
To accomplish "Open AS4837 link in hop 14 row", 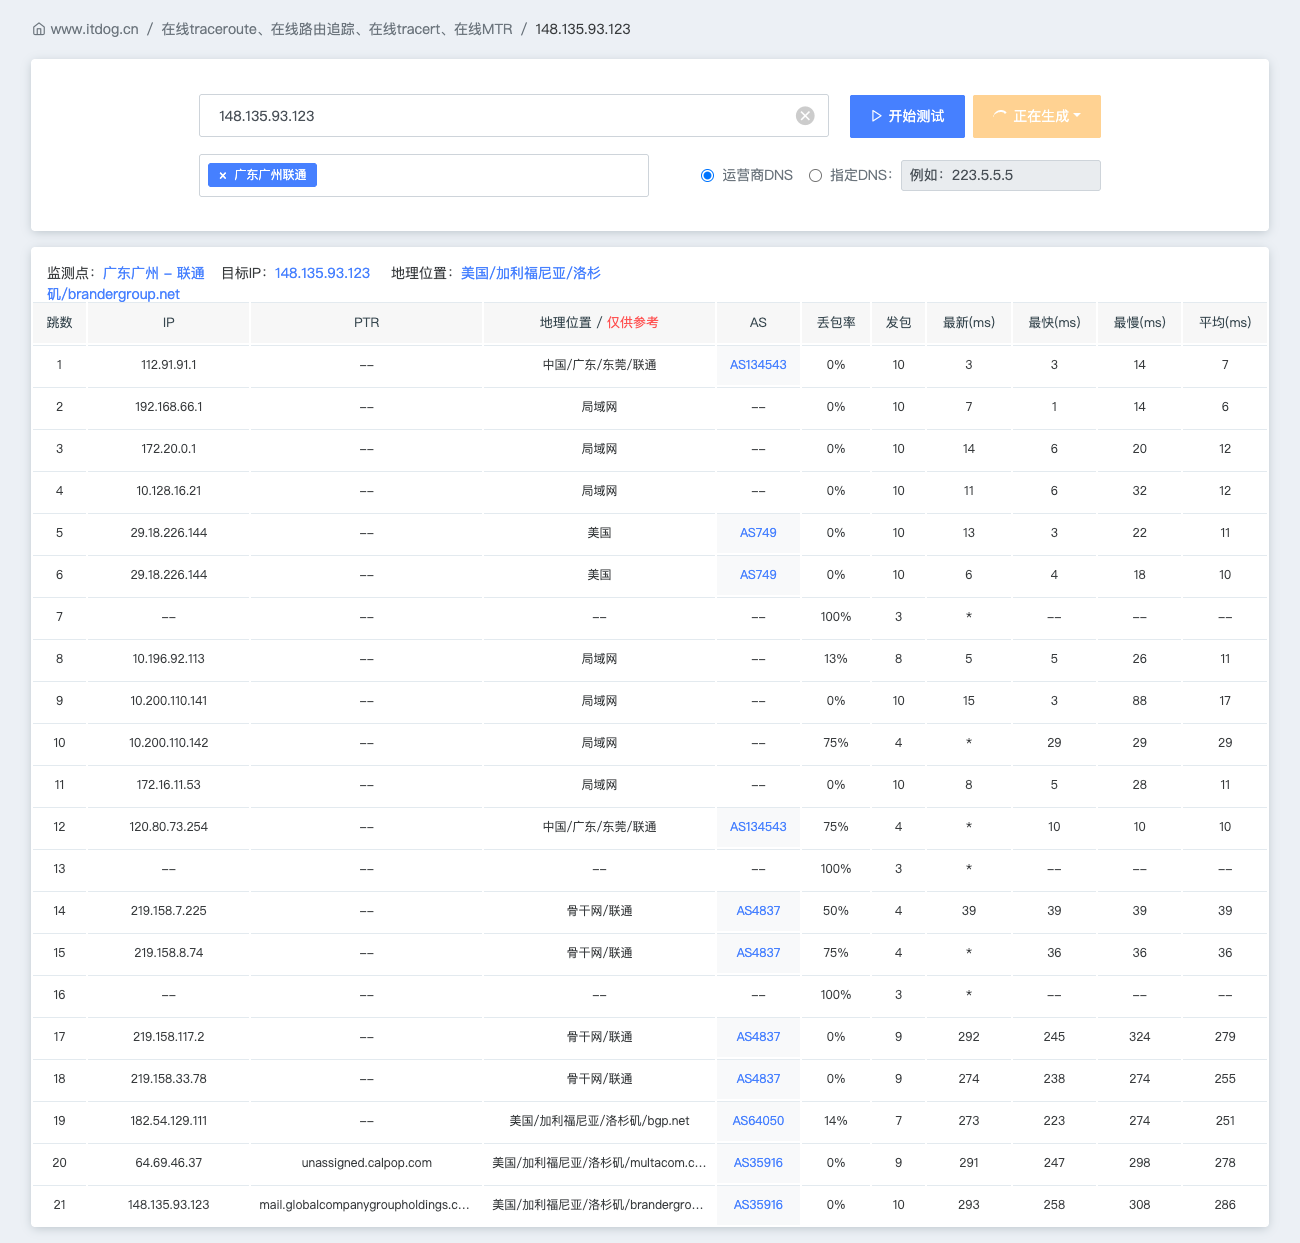I will click(x=758, y=911).
